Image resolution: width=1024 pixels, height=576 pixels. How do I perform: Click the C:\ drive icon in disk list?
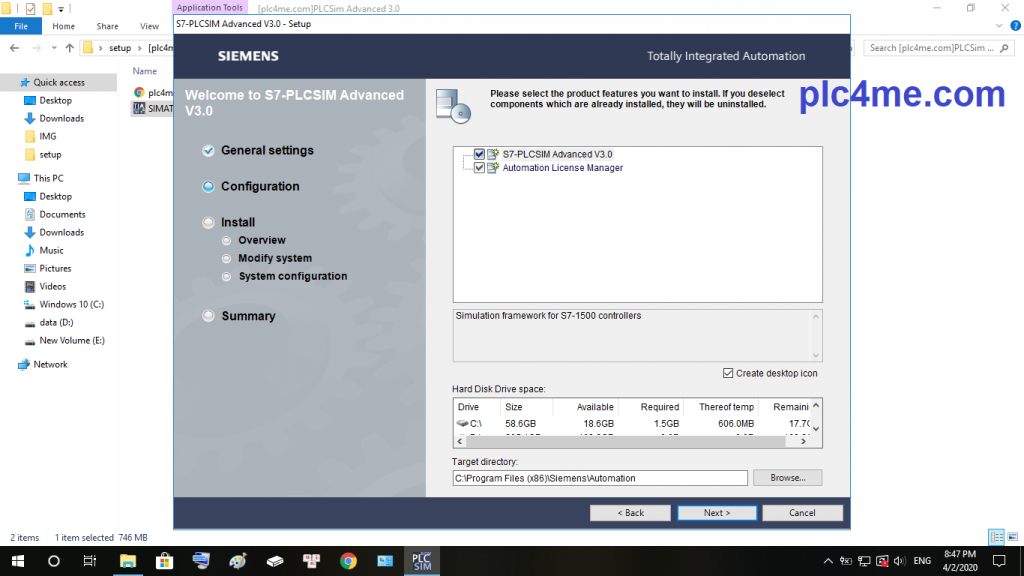pos(463,424)
